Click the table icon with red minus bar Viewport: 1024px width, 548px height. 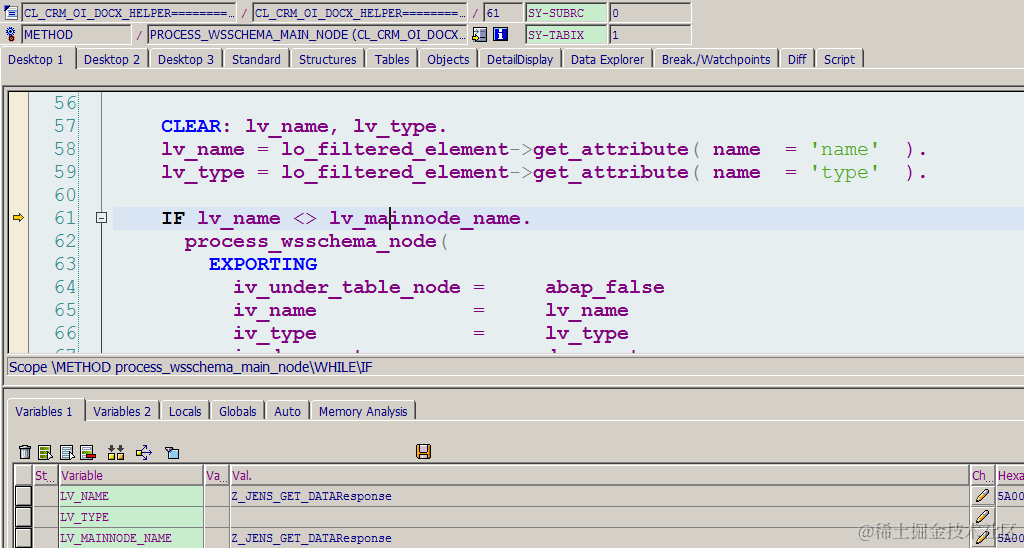(x=88, y=452)
